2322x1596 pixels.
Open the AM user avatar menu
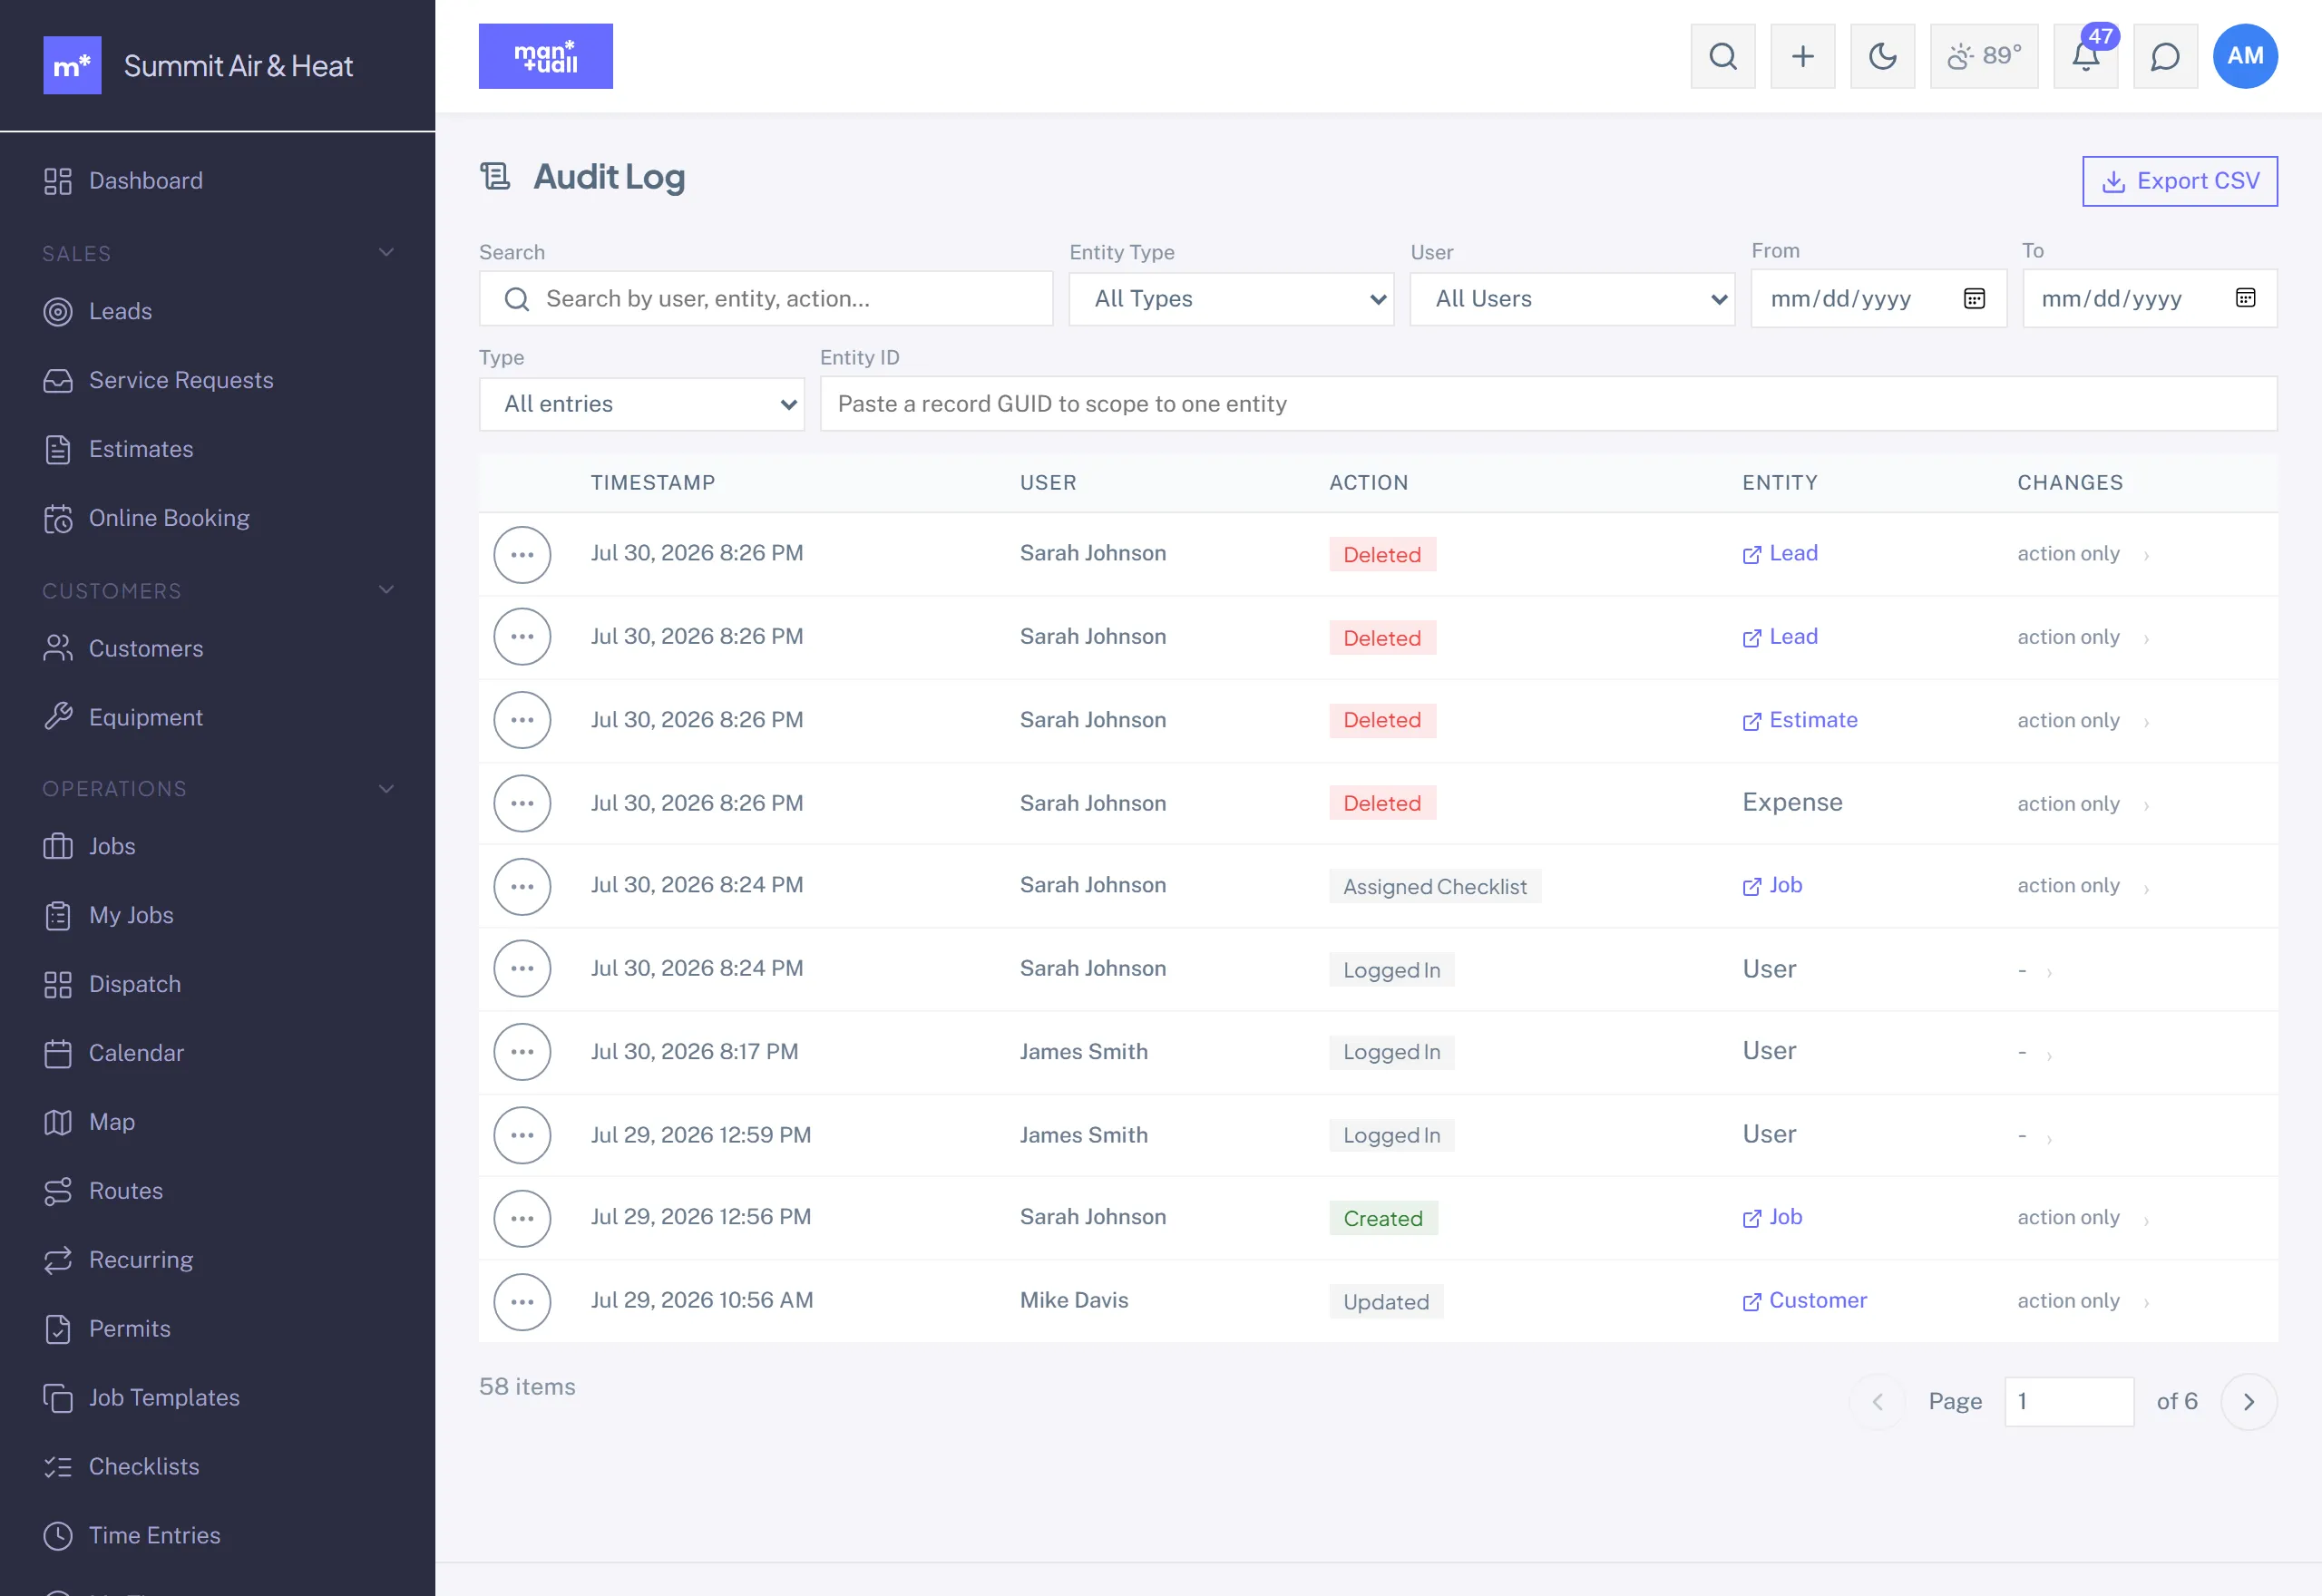click(x=2245, y=56)
